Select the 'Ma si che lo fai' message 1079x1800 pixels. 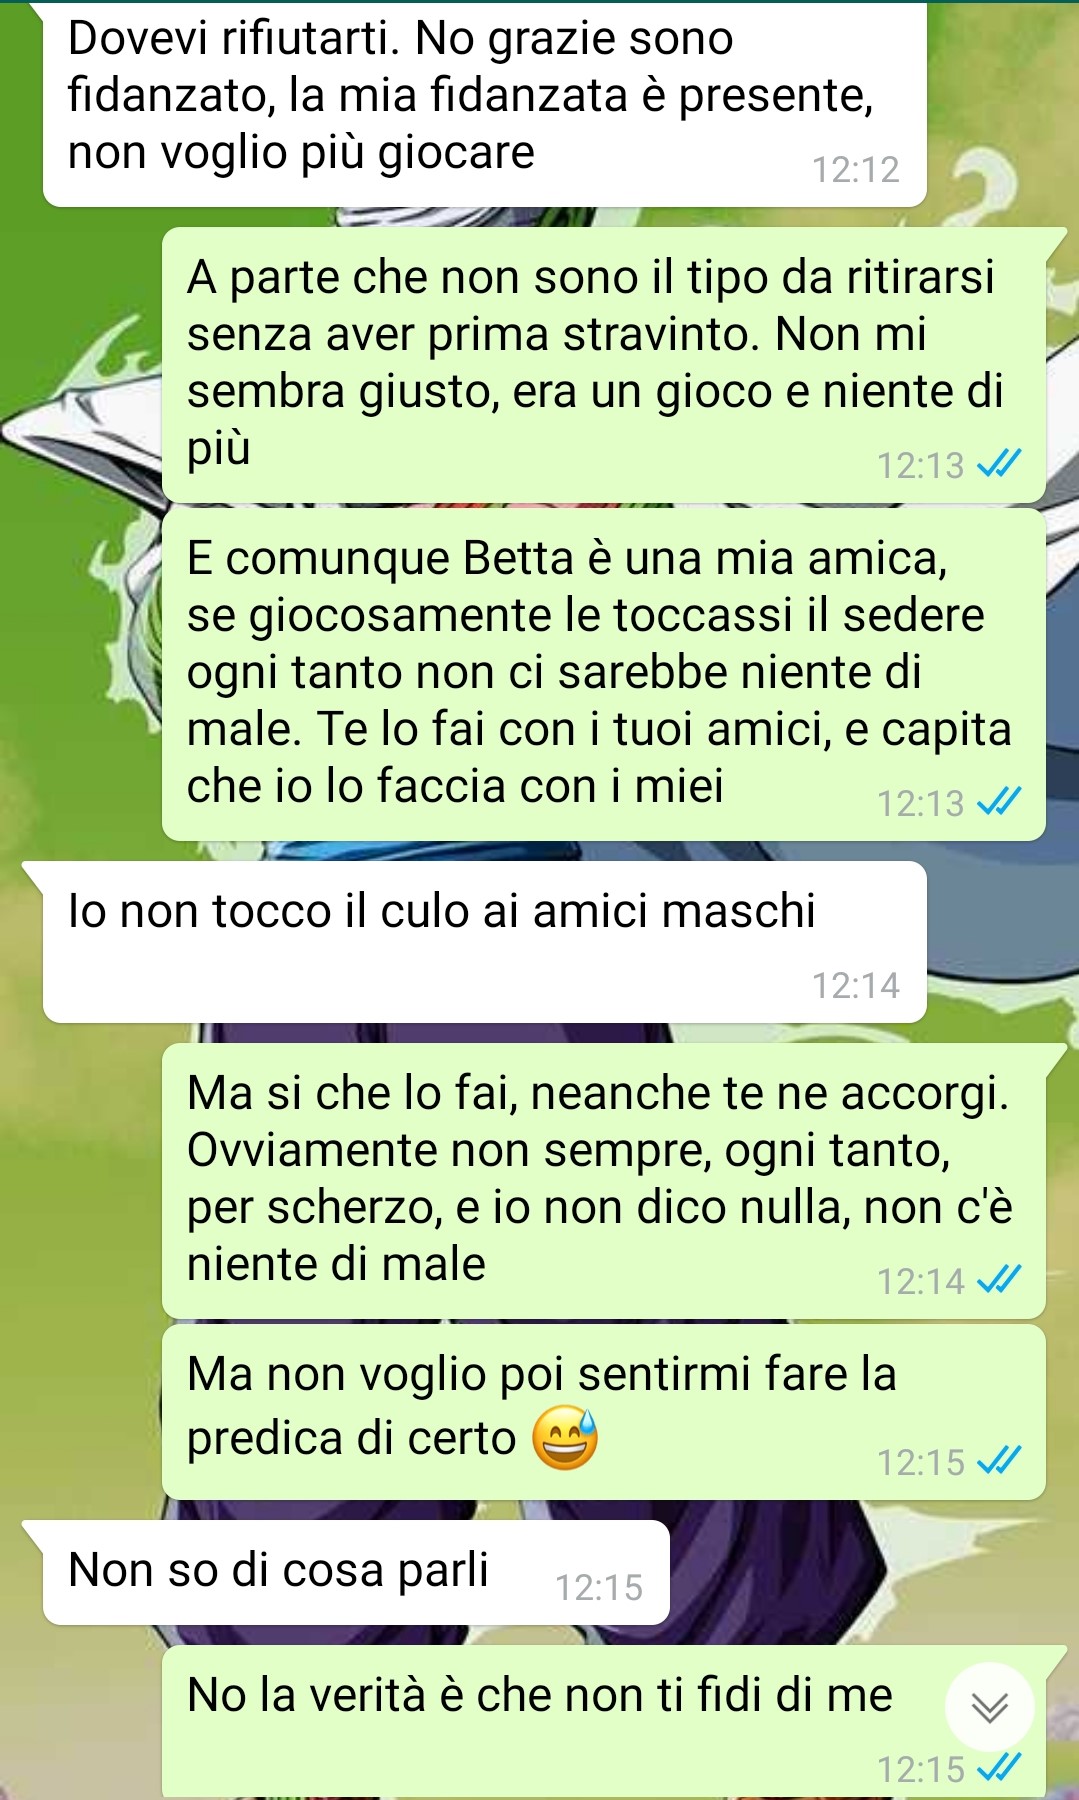(x=604, y=1181)
